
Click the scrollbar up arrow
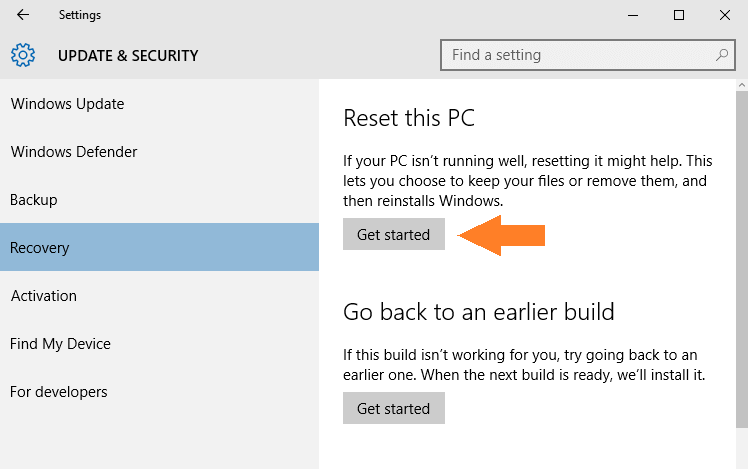click(x=742, y=85)
